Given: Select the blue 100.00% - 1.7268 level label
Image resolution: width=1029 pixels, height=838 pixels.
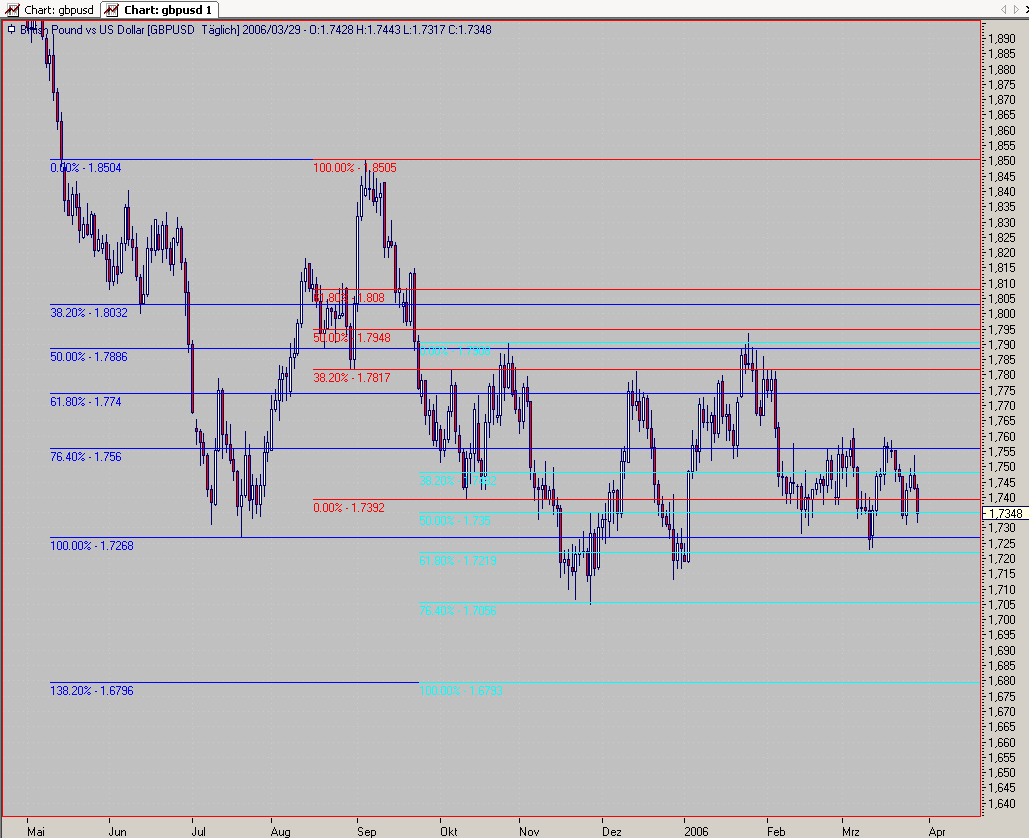Looking at the screenshot, I should pos(91,546).
